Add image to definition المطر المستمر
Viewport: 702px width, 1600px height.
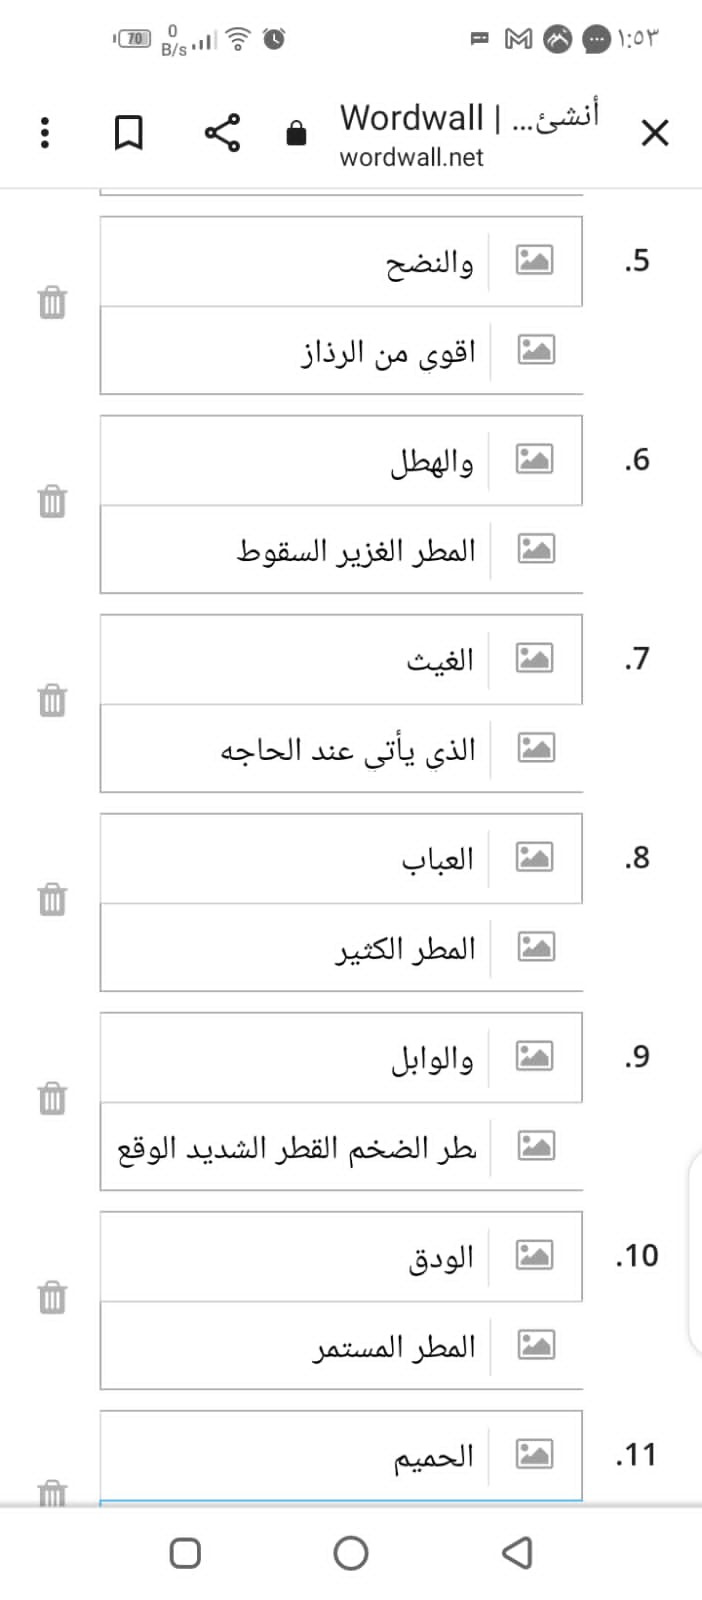coord(536,1345)
